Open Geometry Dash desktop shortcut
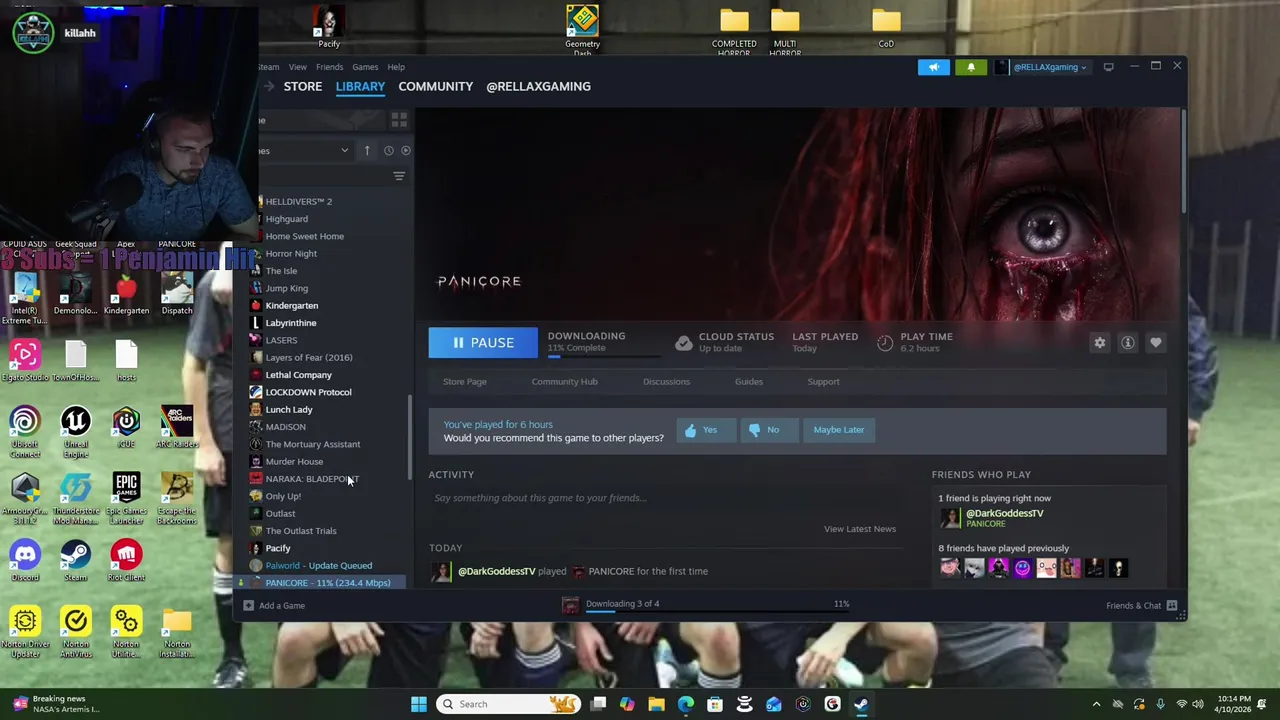The image size is (1280, 720). tap(582, 30)
